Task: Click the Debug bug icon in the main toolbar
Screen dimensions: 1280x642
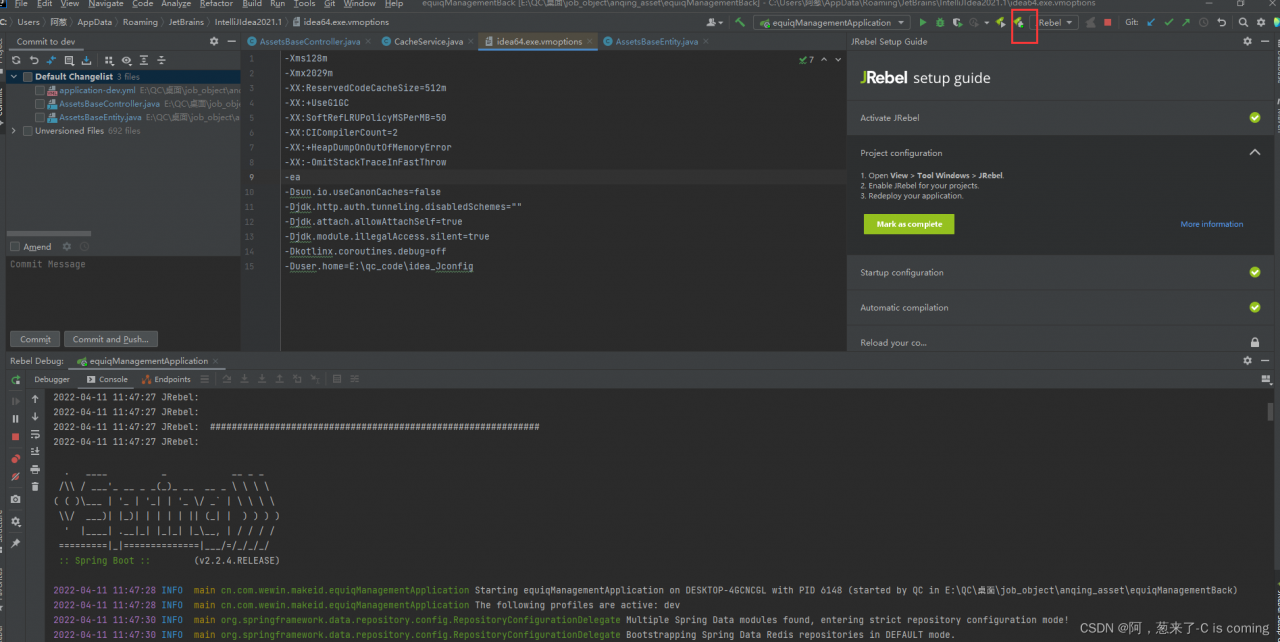Action: [940, 22]
